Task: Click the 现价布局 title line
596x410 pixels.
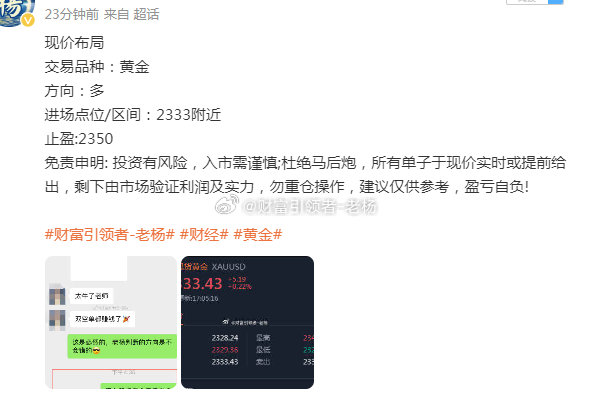Action: pyautogui.click(x=74, y=43)
